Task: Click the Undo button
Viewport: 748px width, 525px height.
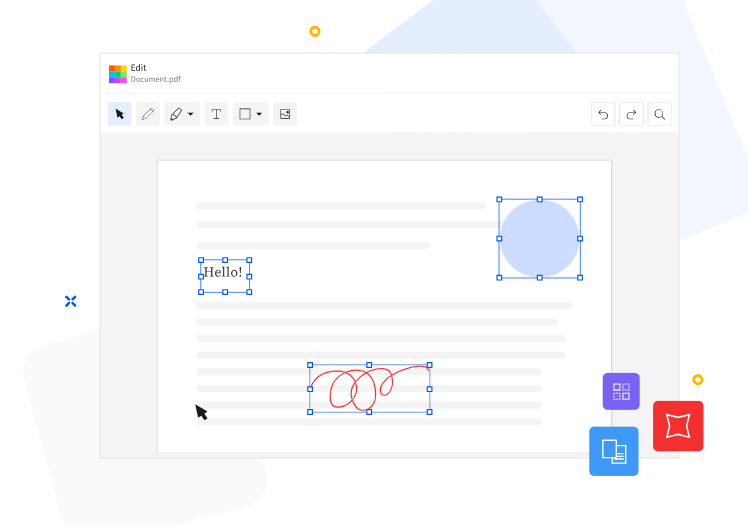Action: (x=603, y=114)
